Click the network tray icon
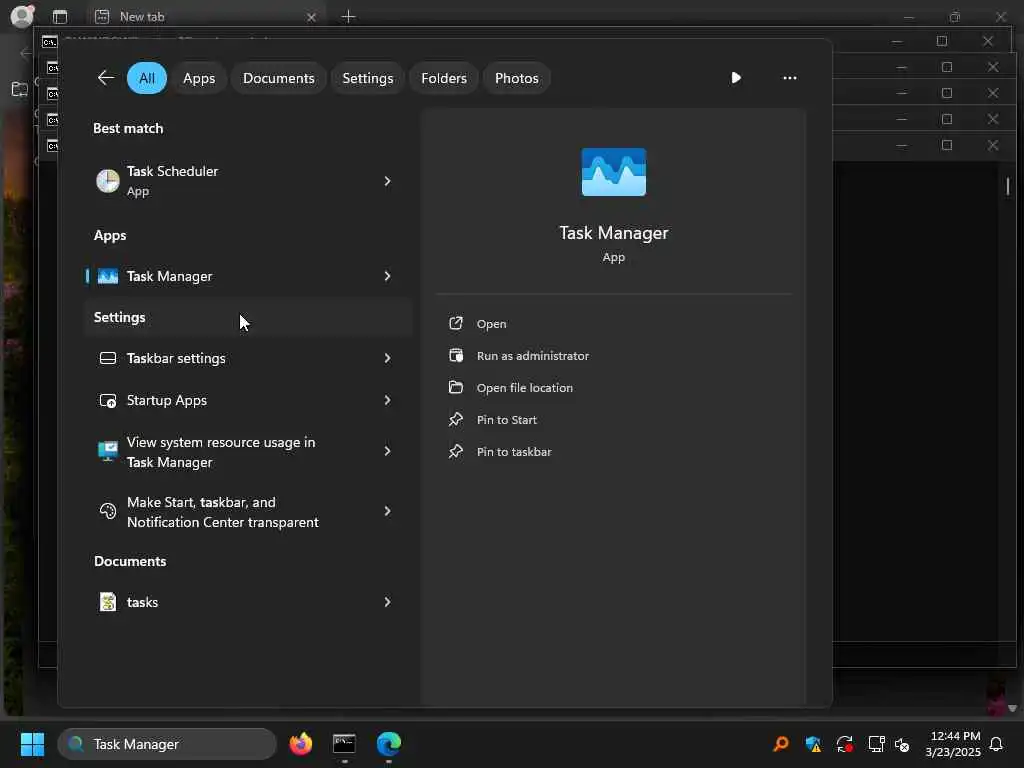The image size is (1024, 768). click(x=876, y=744)
